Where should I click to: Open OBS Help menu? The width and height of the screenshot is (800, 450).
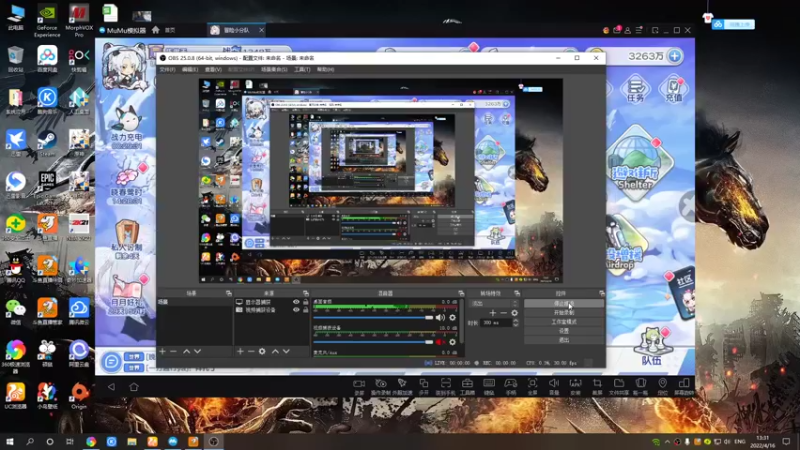point(326,69)
